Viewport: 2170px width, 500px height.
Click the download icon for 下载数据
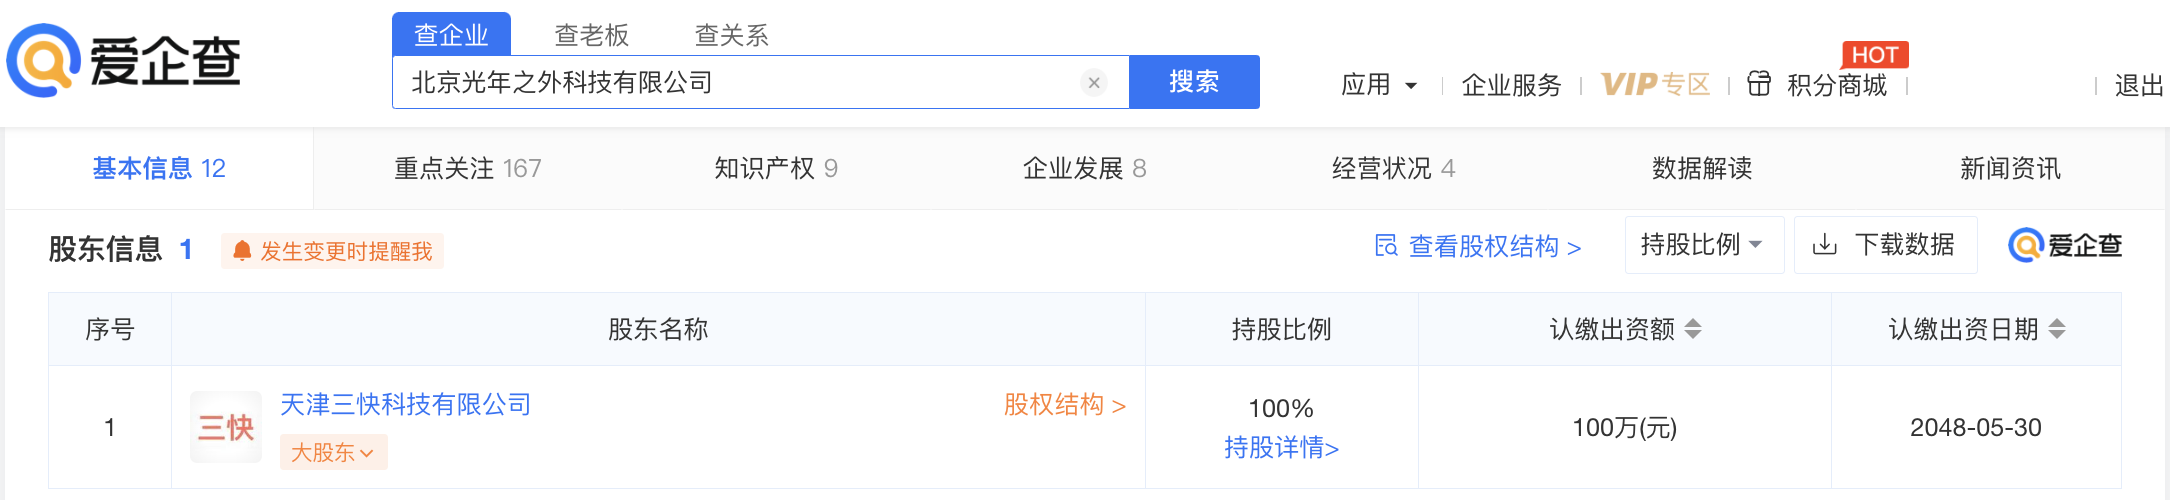pos(1825,245)
